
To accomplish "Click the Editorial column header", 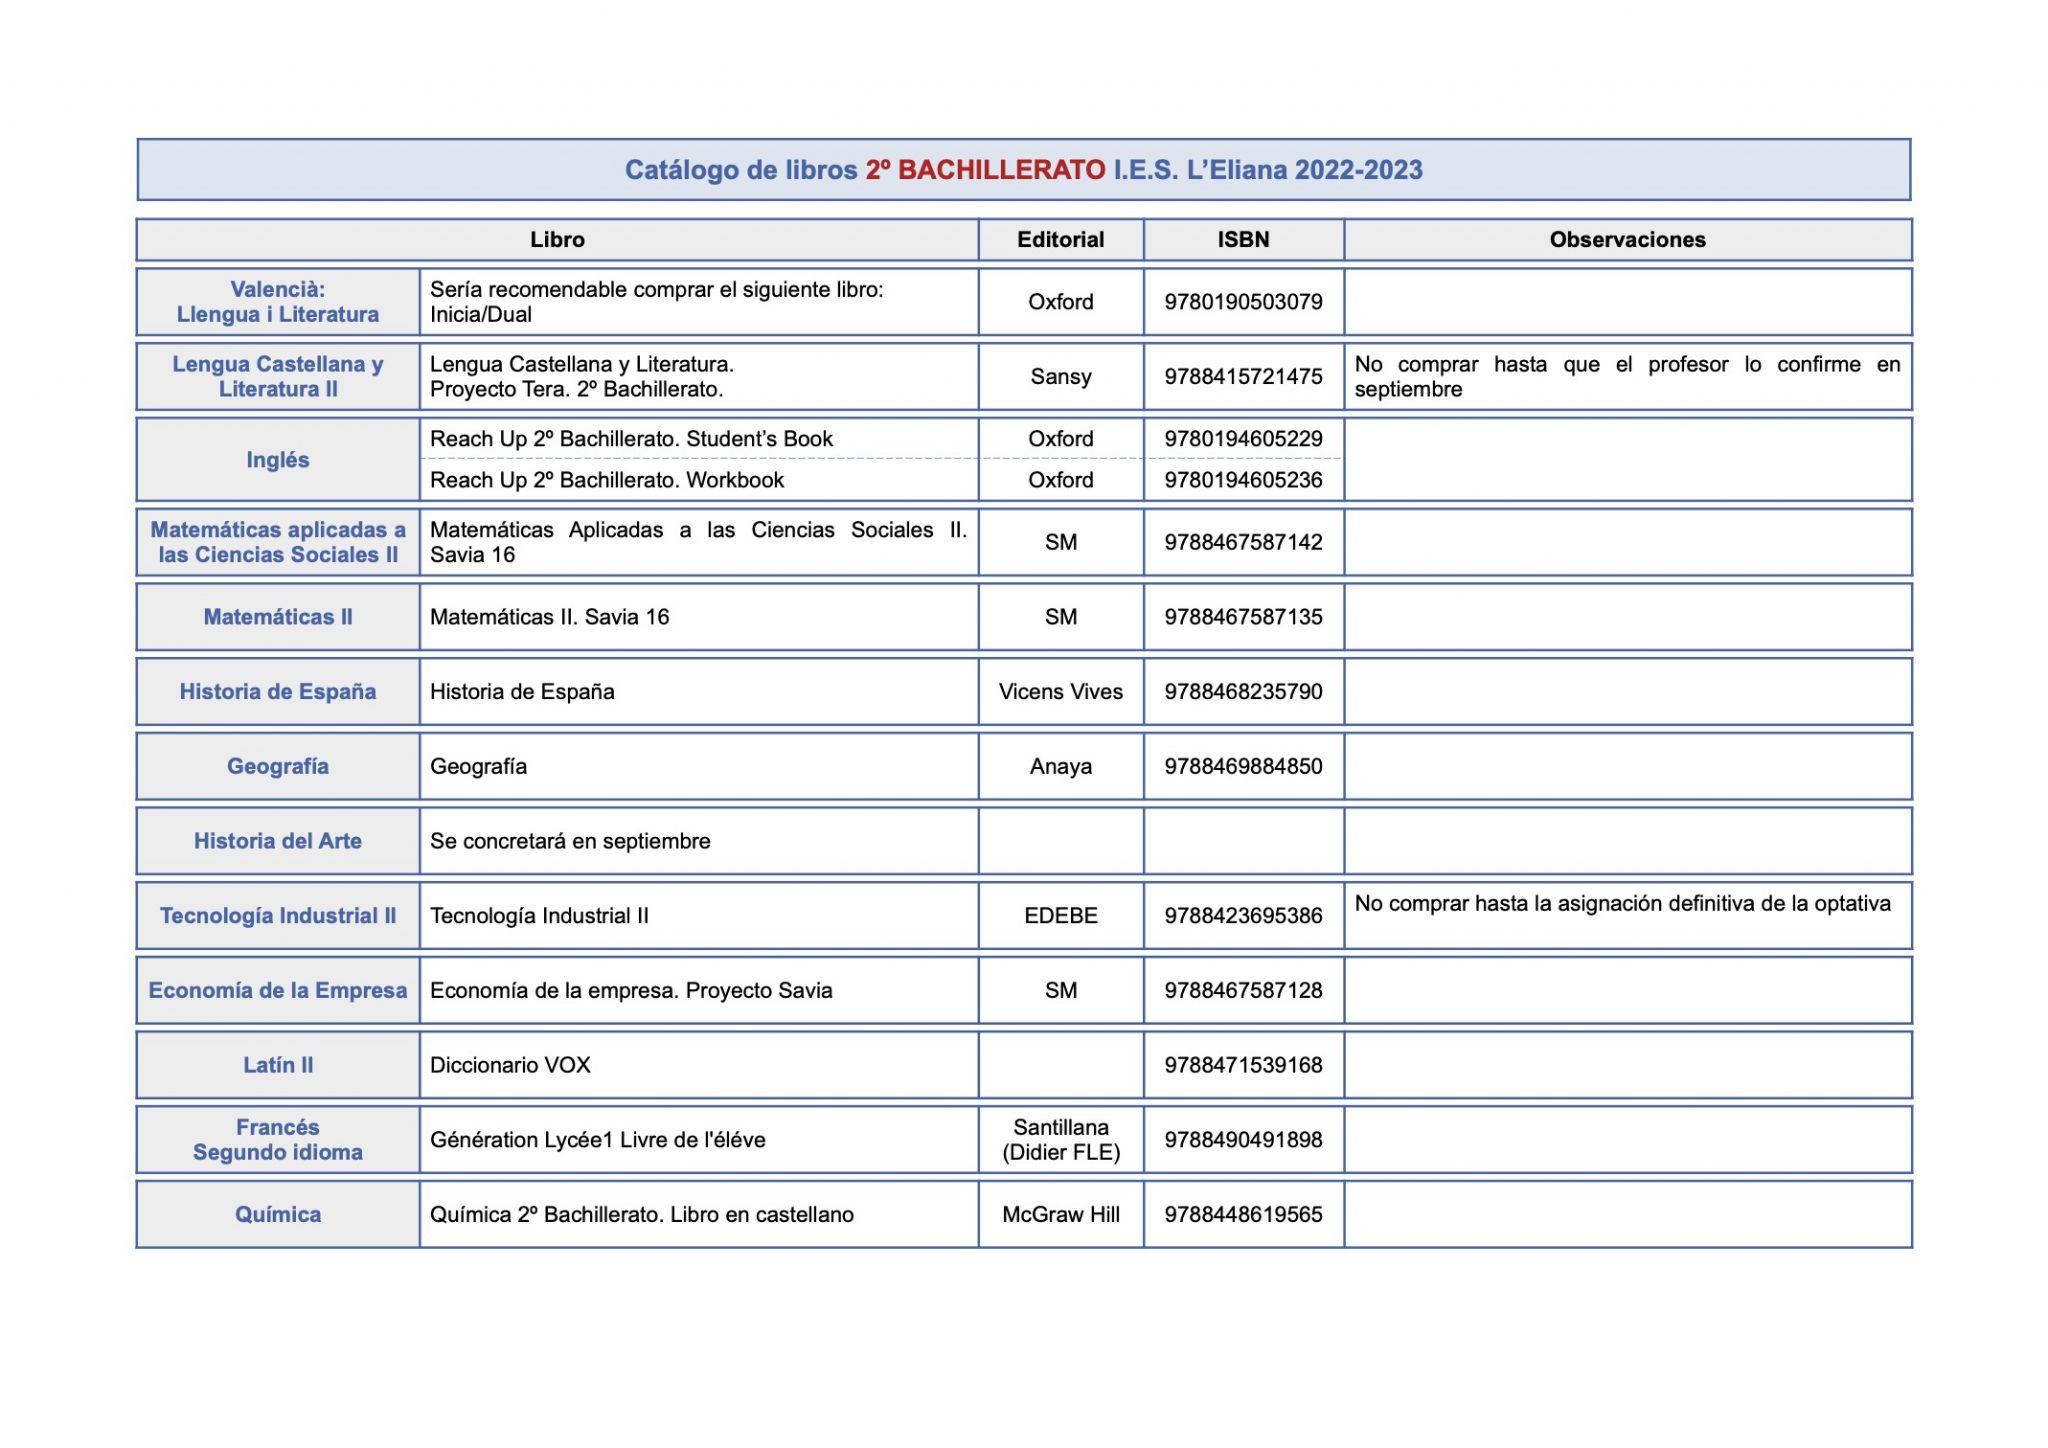I will 1060,240.
